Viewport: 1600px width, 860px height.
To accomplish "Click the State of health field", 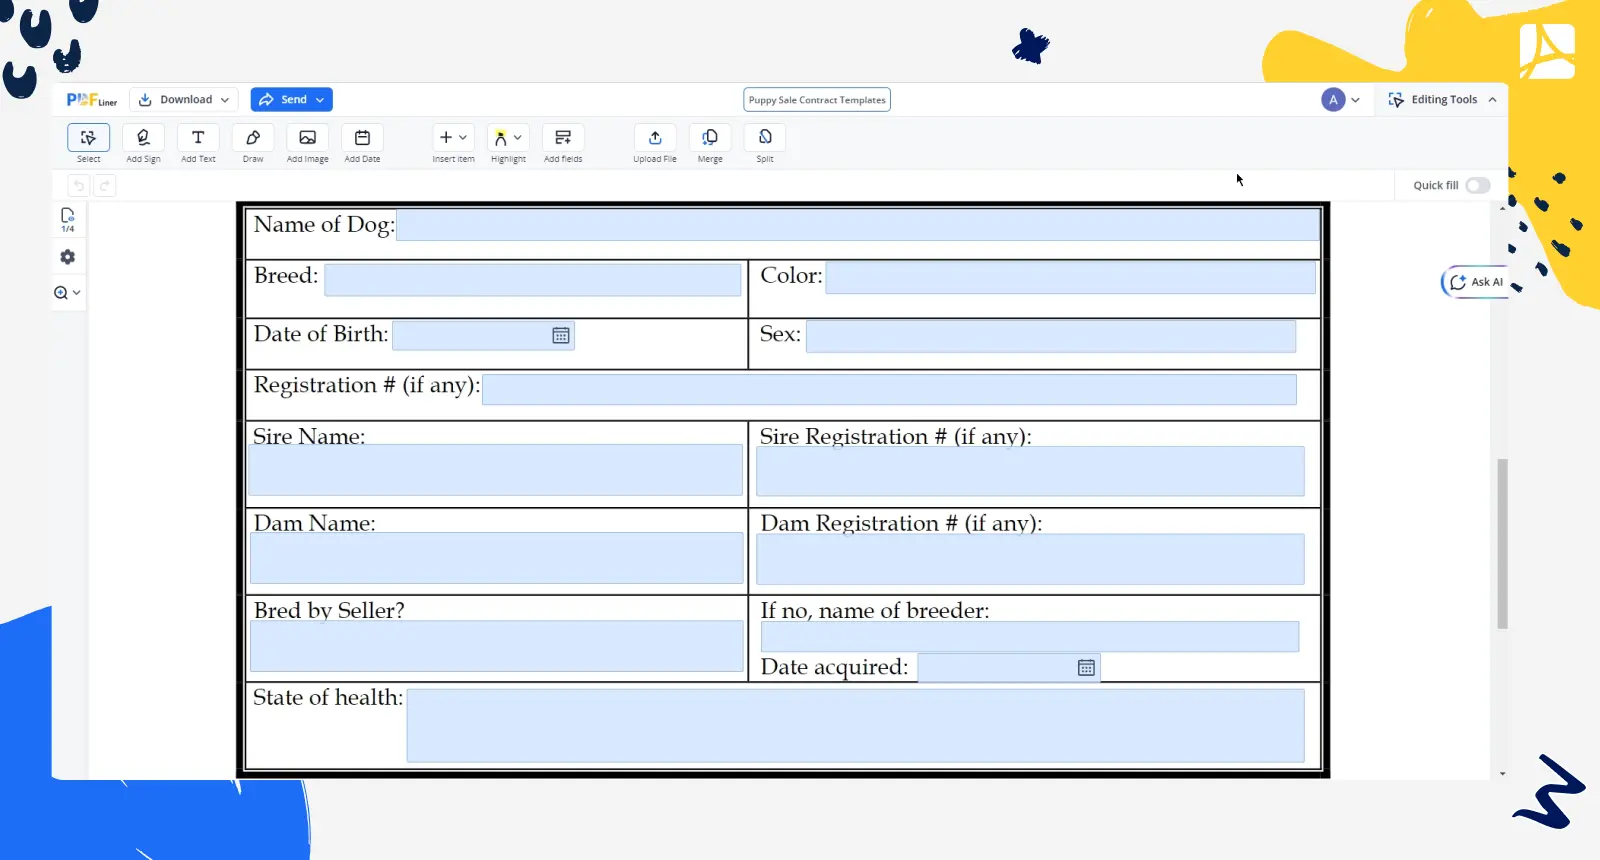I will tap(855, 726).
